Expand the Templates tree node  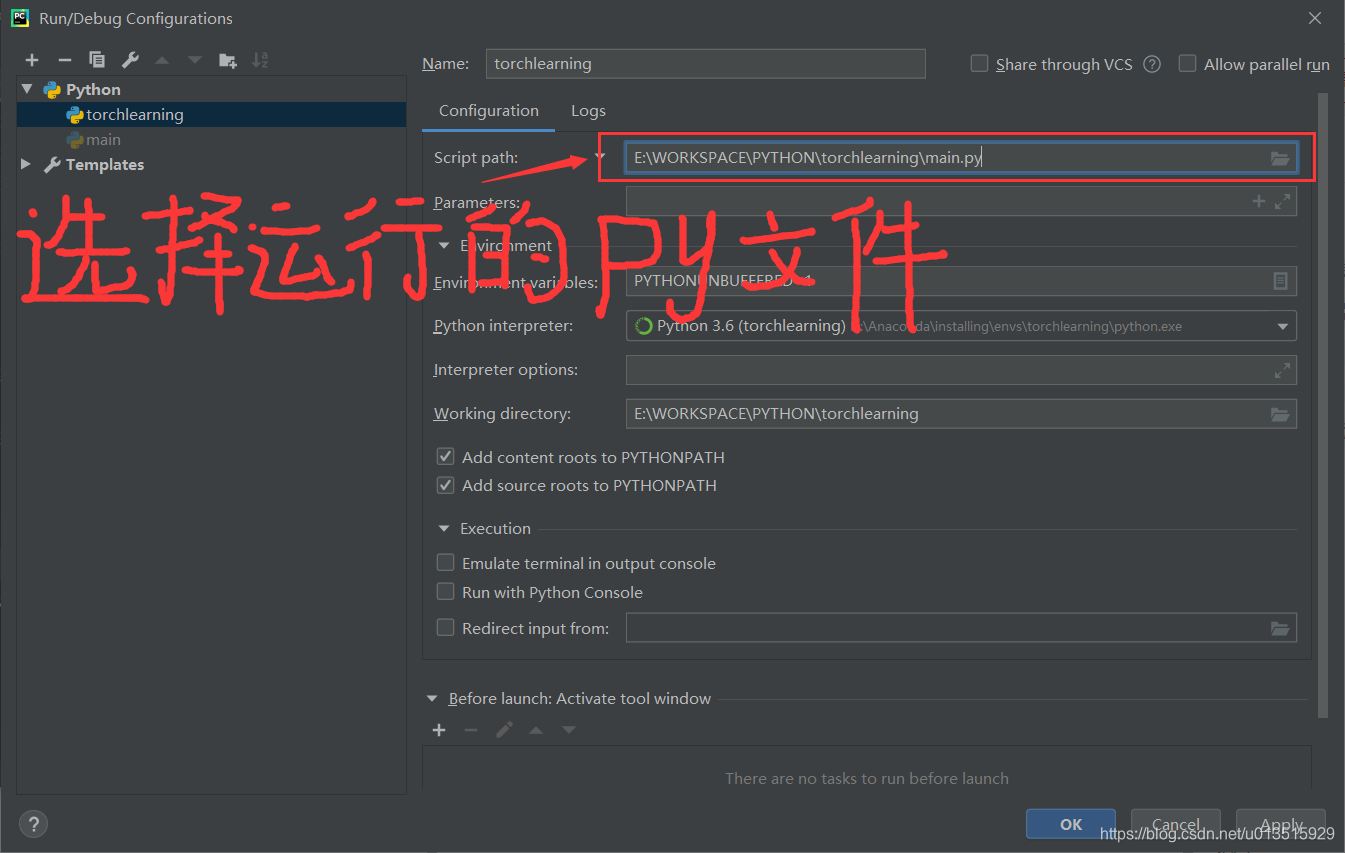click(25, 164)
